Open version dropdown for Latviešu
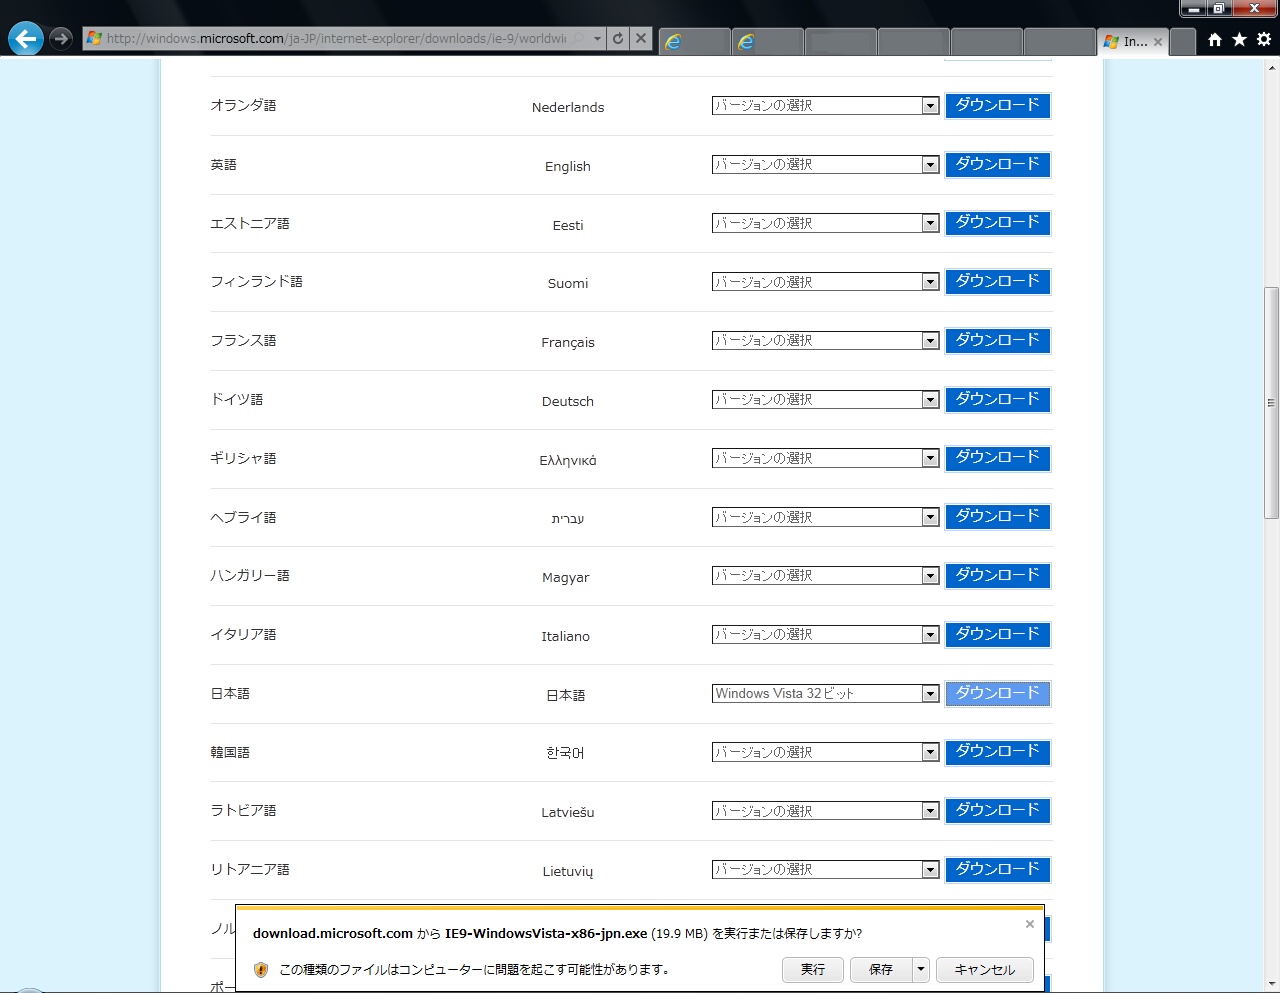This screenshot has height=993, width=1280. pos(826,811)
